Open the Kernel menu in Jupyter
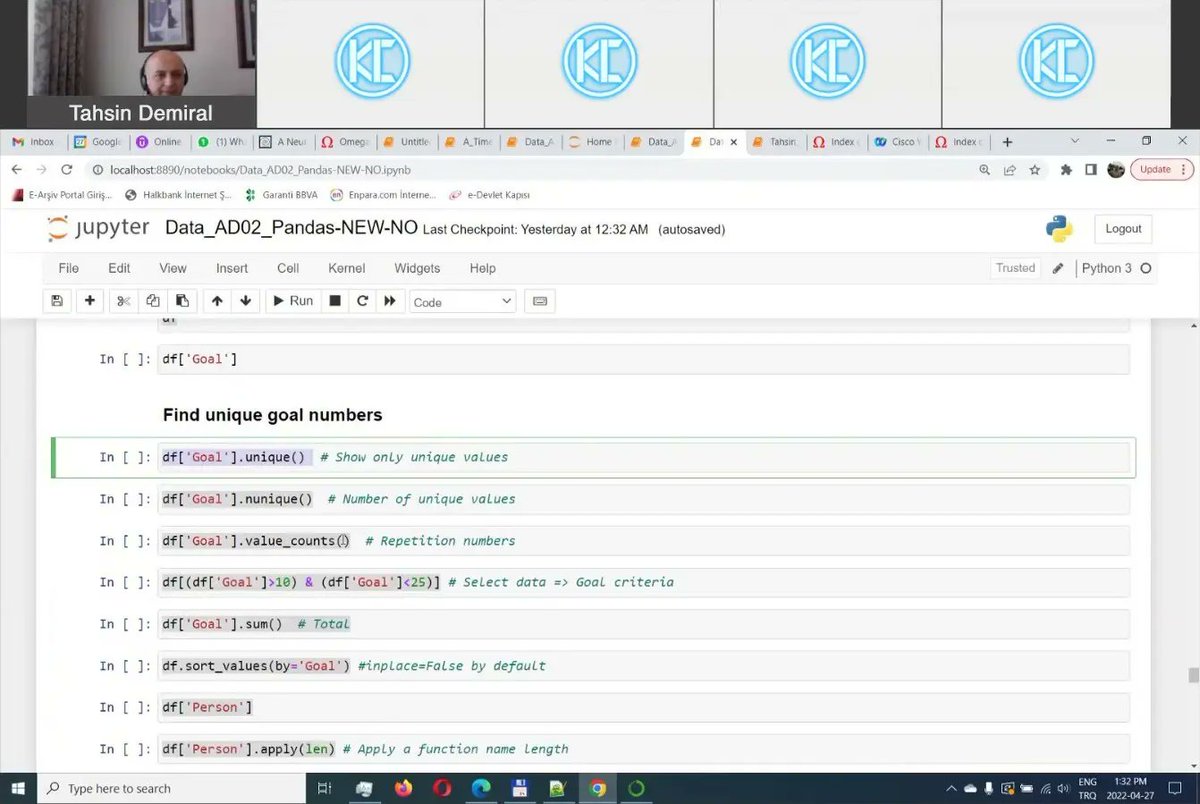 pyautogui.click(x=347, y=268)
